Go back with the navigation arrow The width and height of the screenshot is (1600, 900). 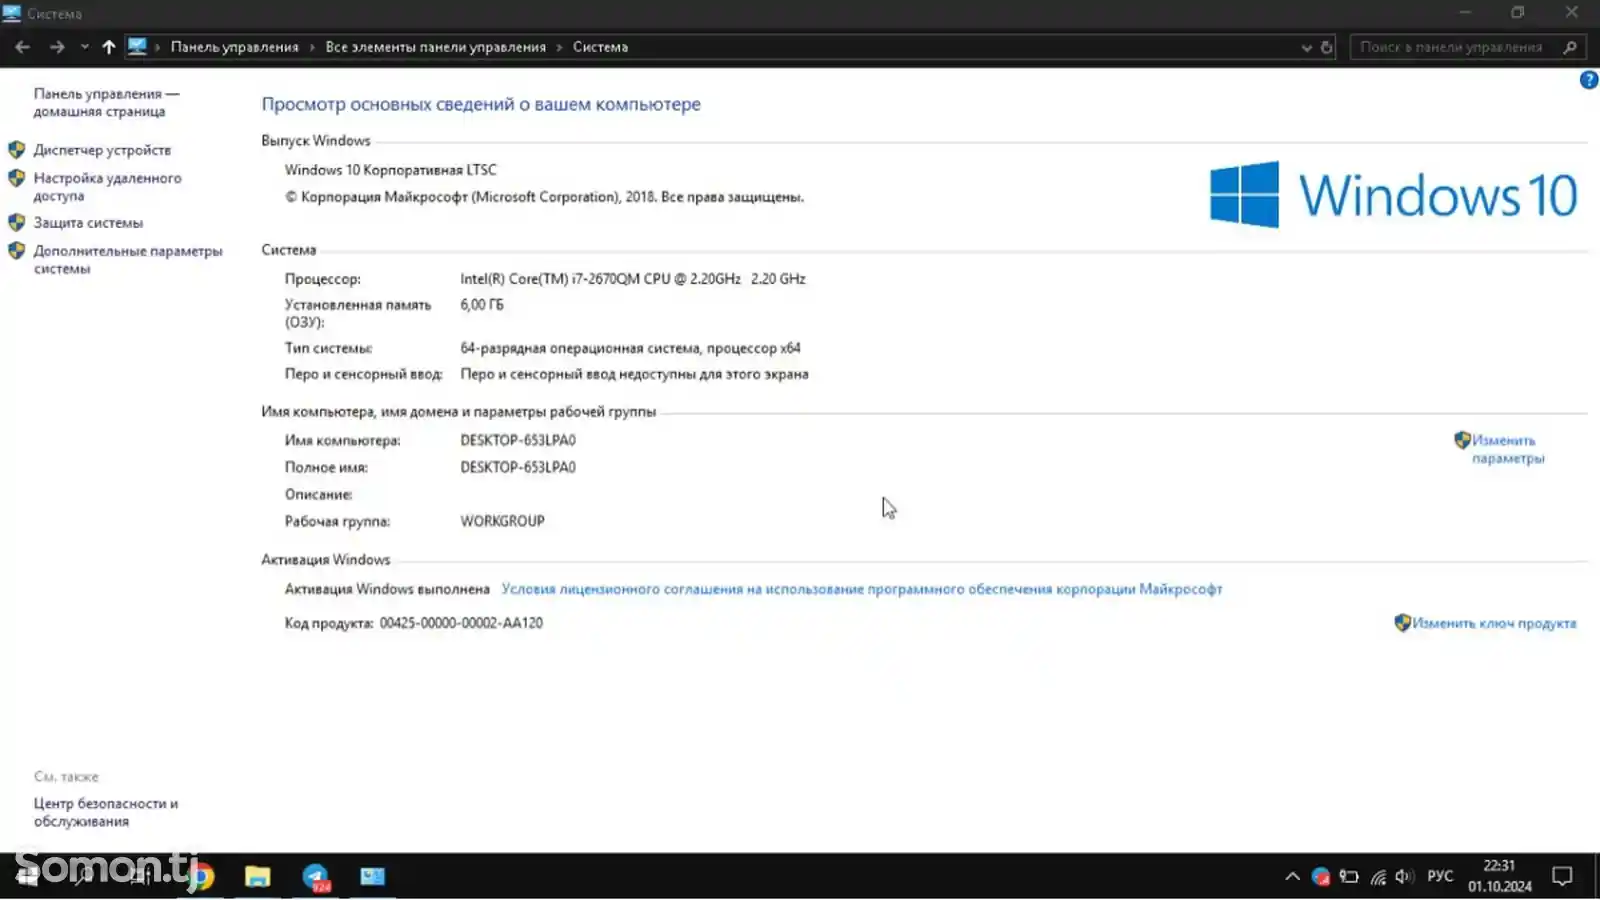(22, 47)
